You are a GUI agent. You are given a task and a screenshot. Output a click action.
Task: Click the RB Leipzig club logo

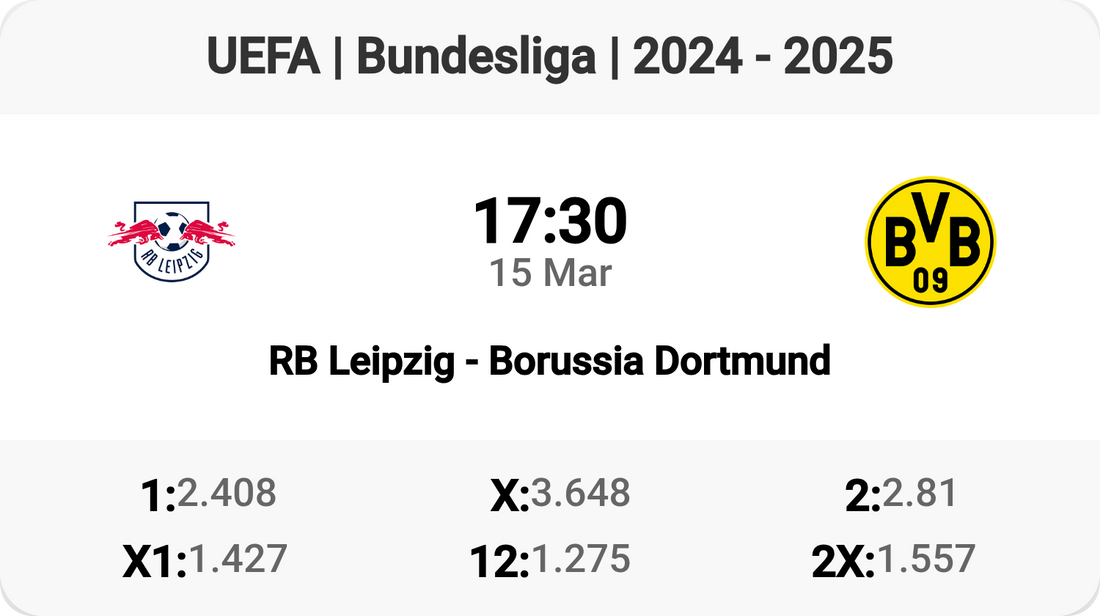tap(171, 241)
